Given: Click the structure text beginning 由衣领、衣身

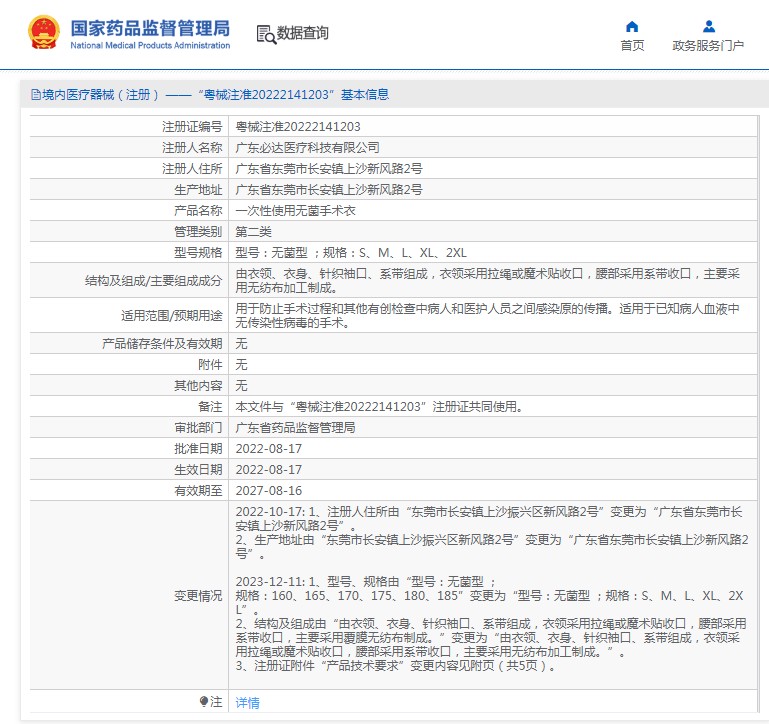Looking at the screenshot, I should pyautogui.click(x=487, y=281).
